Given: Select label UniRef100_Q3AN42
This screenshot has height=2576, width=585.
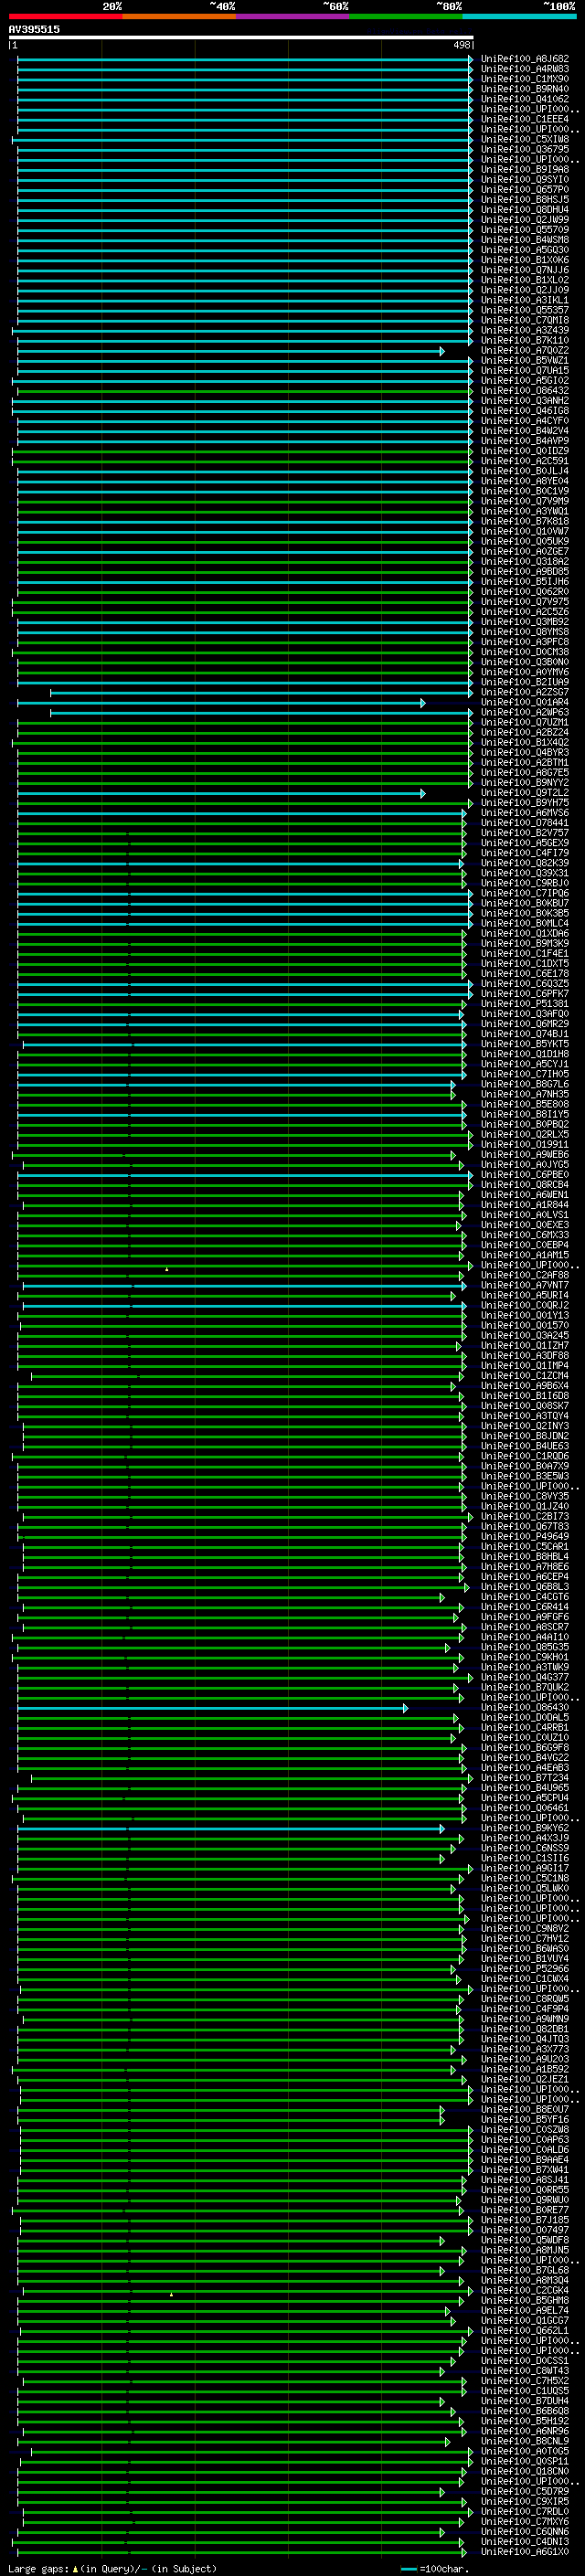Looking at the screenshot, I should (525, 401).
